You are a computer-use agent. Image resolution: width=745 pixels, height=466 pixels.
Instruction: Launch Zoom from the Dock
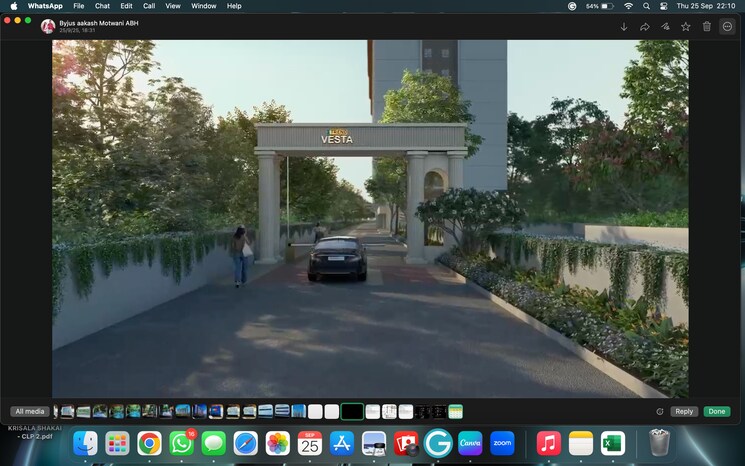tap(502, 443)
